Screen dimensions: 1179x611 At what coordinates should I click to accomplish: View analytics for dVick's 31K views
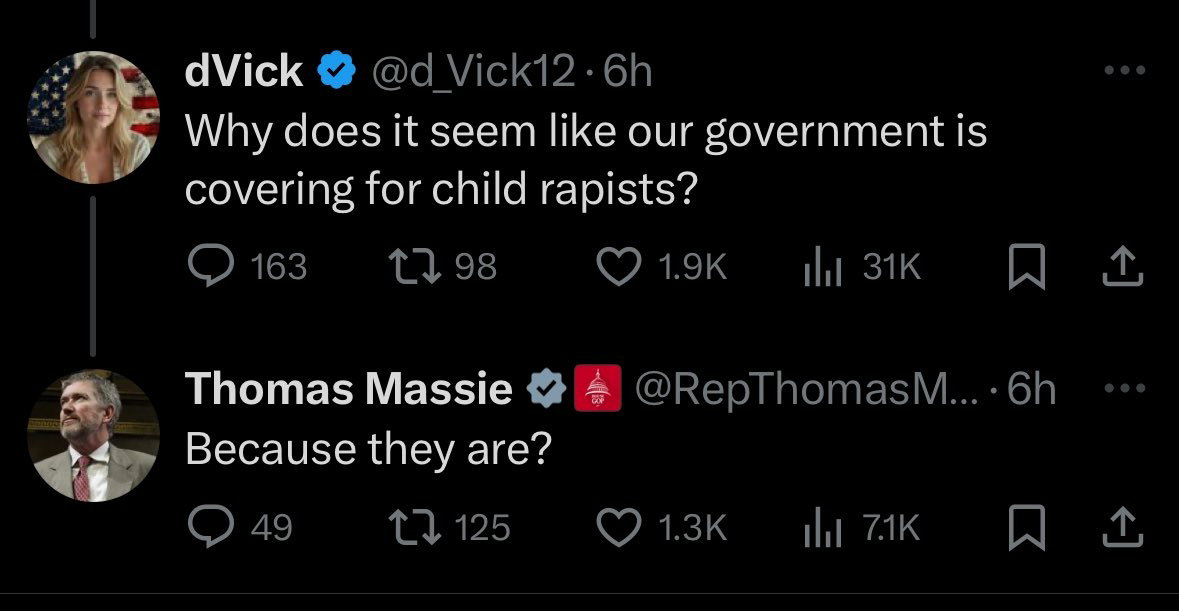point(822,267)
